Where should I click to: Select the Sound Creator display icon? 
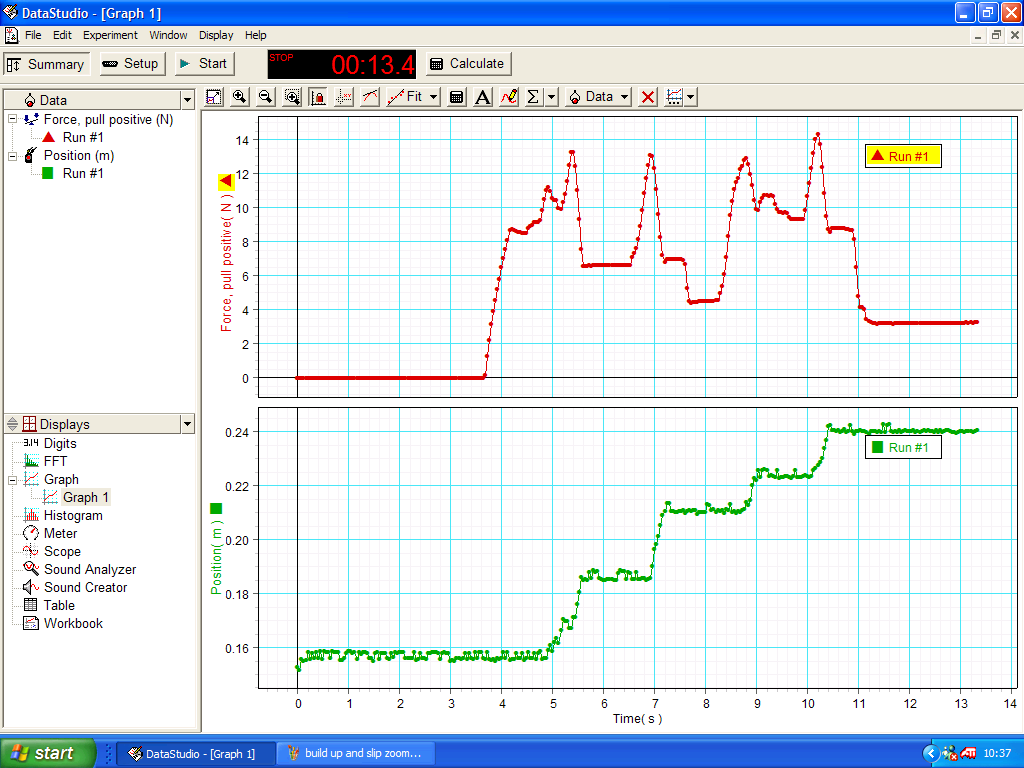click(x=31, y=587)
